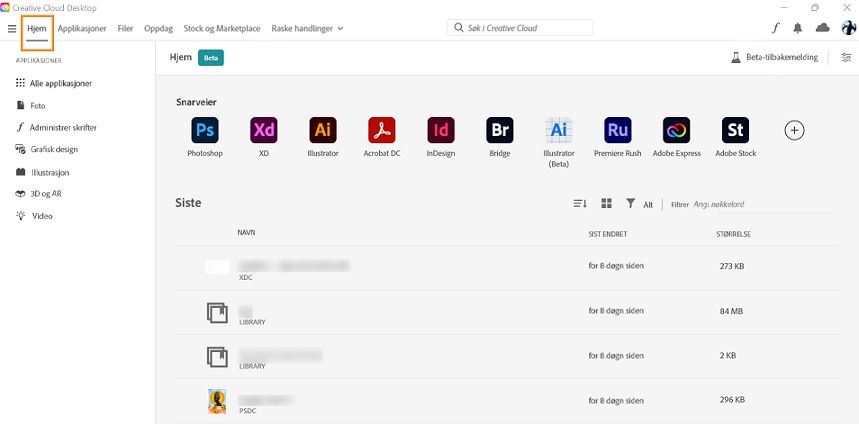Select Alle applikasjoner in sidebar
859x424 pixels.
(x=54, y=83)
